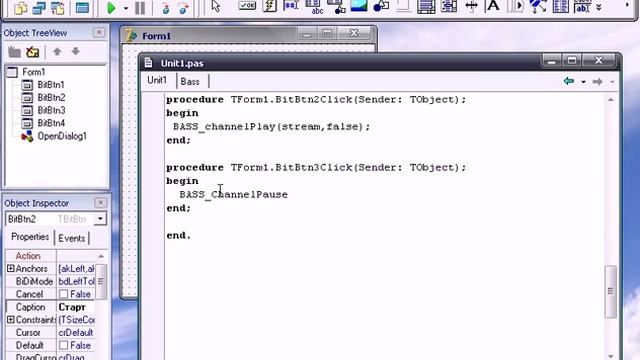Pick the Image component
This screenshot has width=640, height=360.
(359, 6)
